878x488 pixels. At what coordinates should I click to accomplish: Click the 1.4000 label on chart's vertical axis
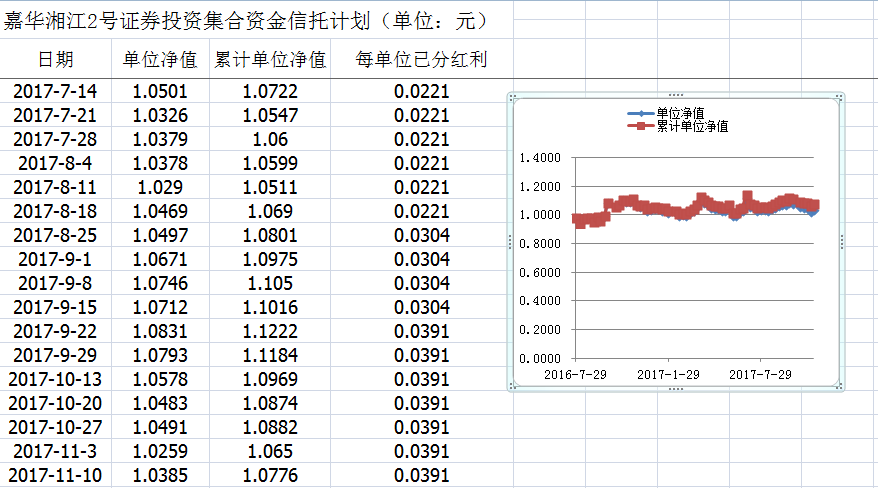pos(541,158)
